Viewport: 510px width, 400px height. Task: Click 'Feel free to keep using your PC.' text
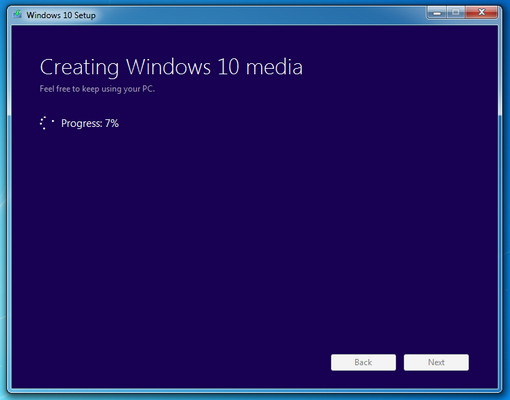[x=97, y=89]
